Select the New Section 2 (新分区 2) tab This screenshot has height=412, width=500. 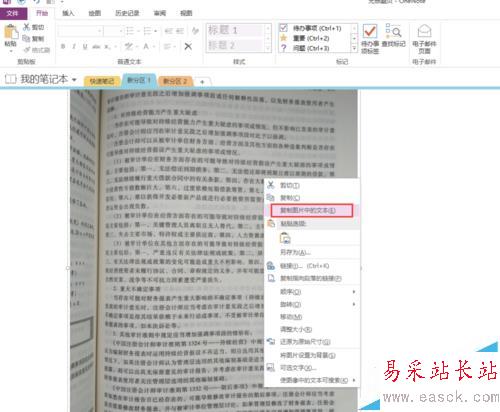175,81
